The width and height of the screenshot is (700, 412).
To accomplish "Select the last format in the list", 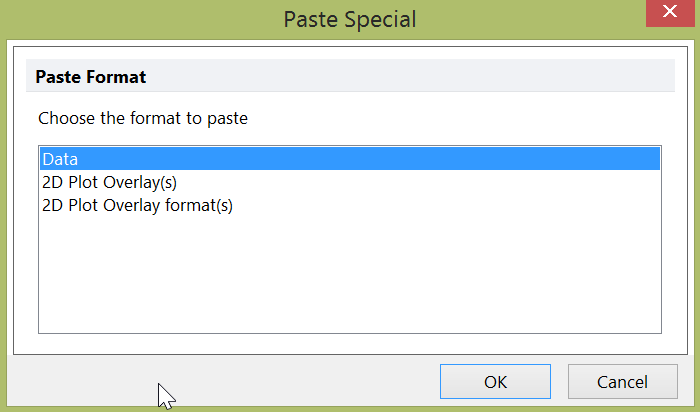I will (136, 206).
